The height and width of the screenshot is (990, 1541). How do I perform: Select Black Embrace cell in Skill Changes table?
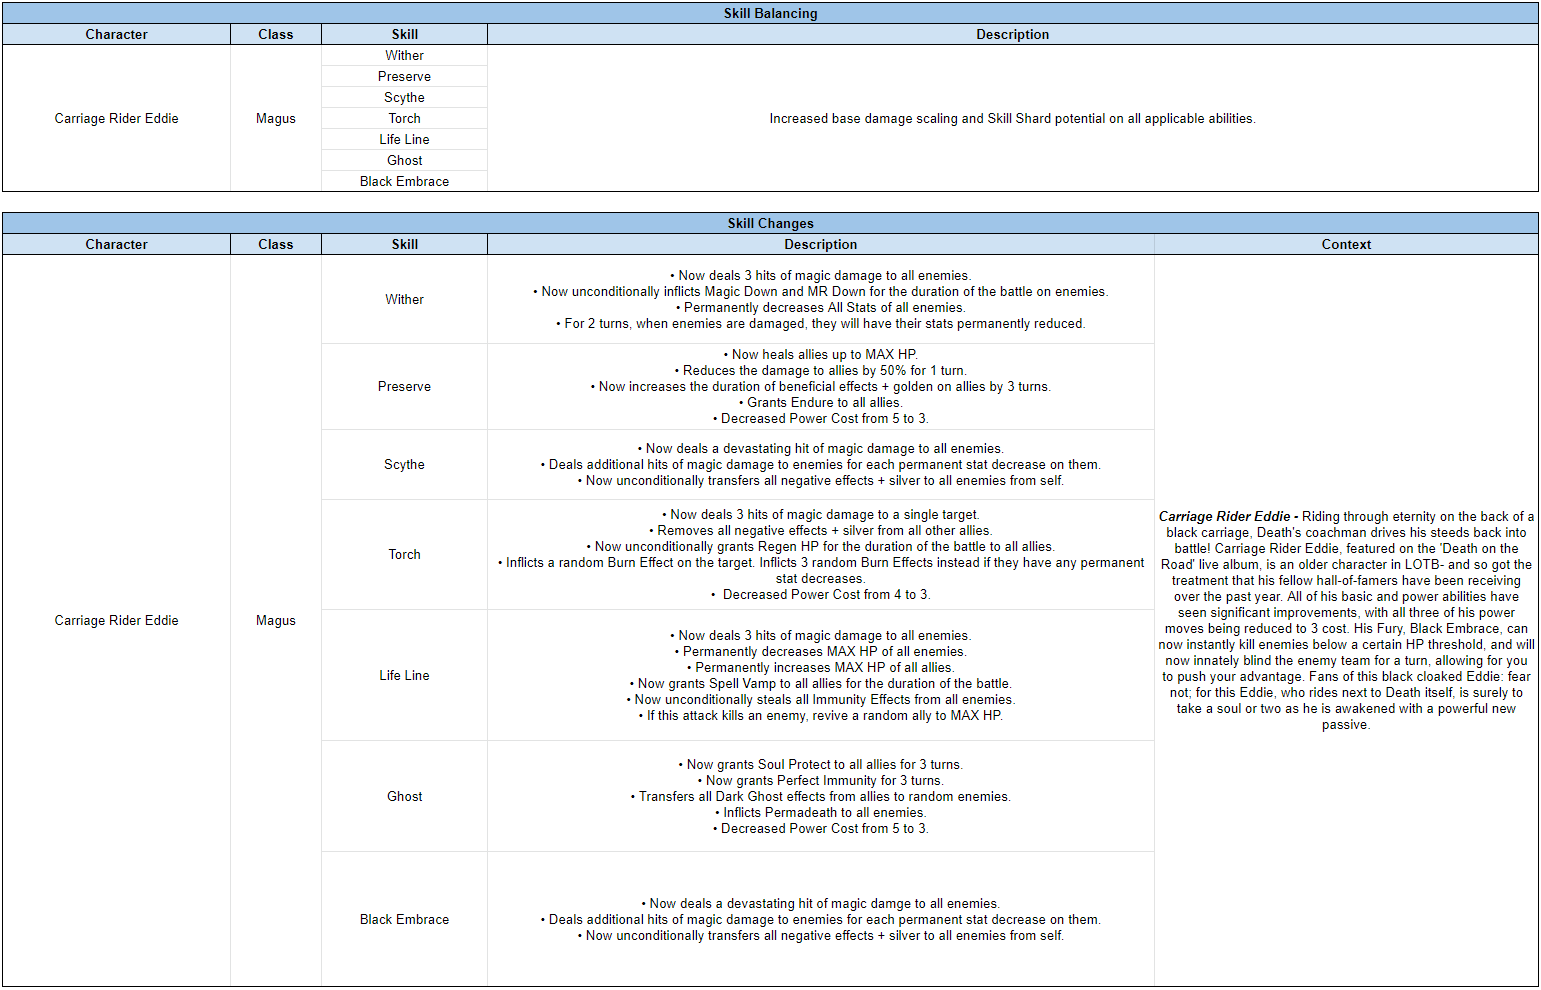[404, 919]
